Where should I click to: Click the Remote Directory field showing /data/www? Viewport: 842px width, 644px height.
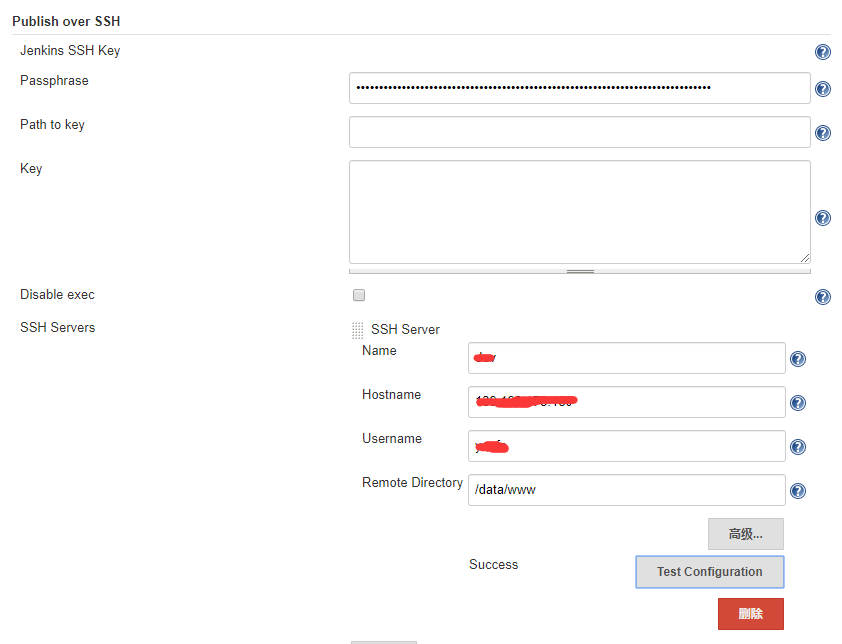[x=626, y=490]
